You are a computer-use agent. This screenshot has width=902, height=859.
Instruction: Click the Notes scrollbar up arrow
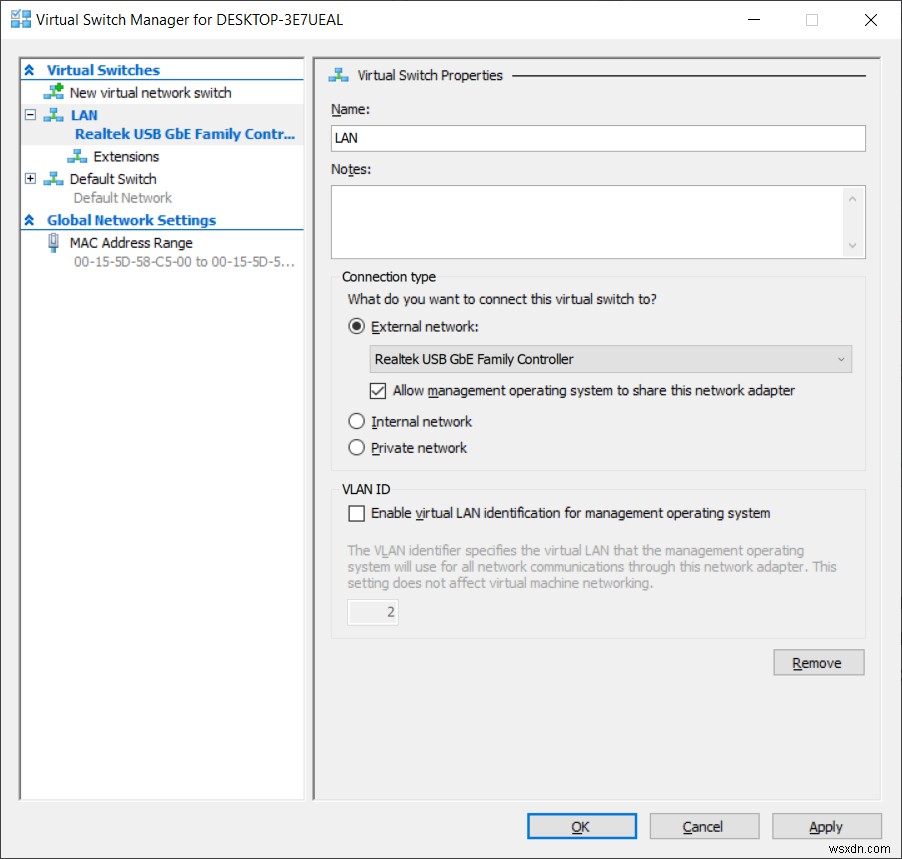pyautogui.click(x=853, y=199)
